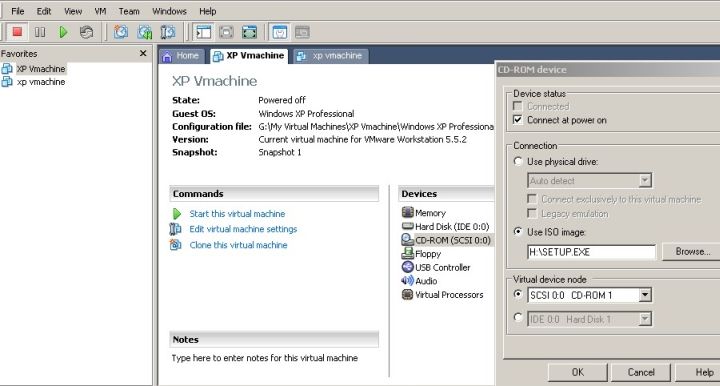Switch to the Home tab
Image resolution: width=720 pixels, height=386 pixels.
(x=182, y=56)
